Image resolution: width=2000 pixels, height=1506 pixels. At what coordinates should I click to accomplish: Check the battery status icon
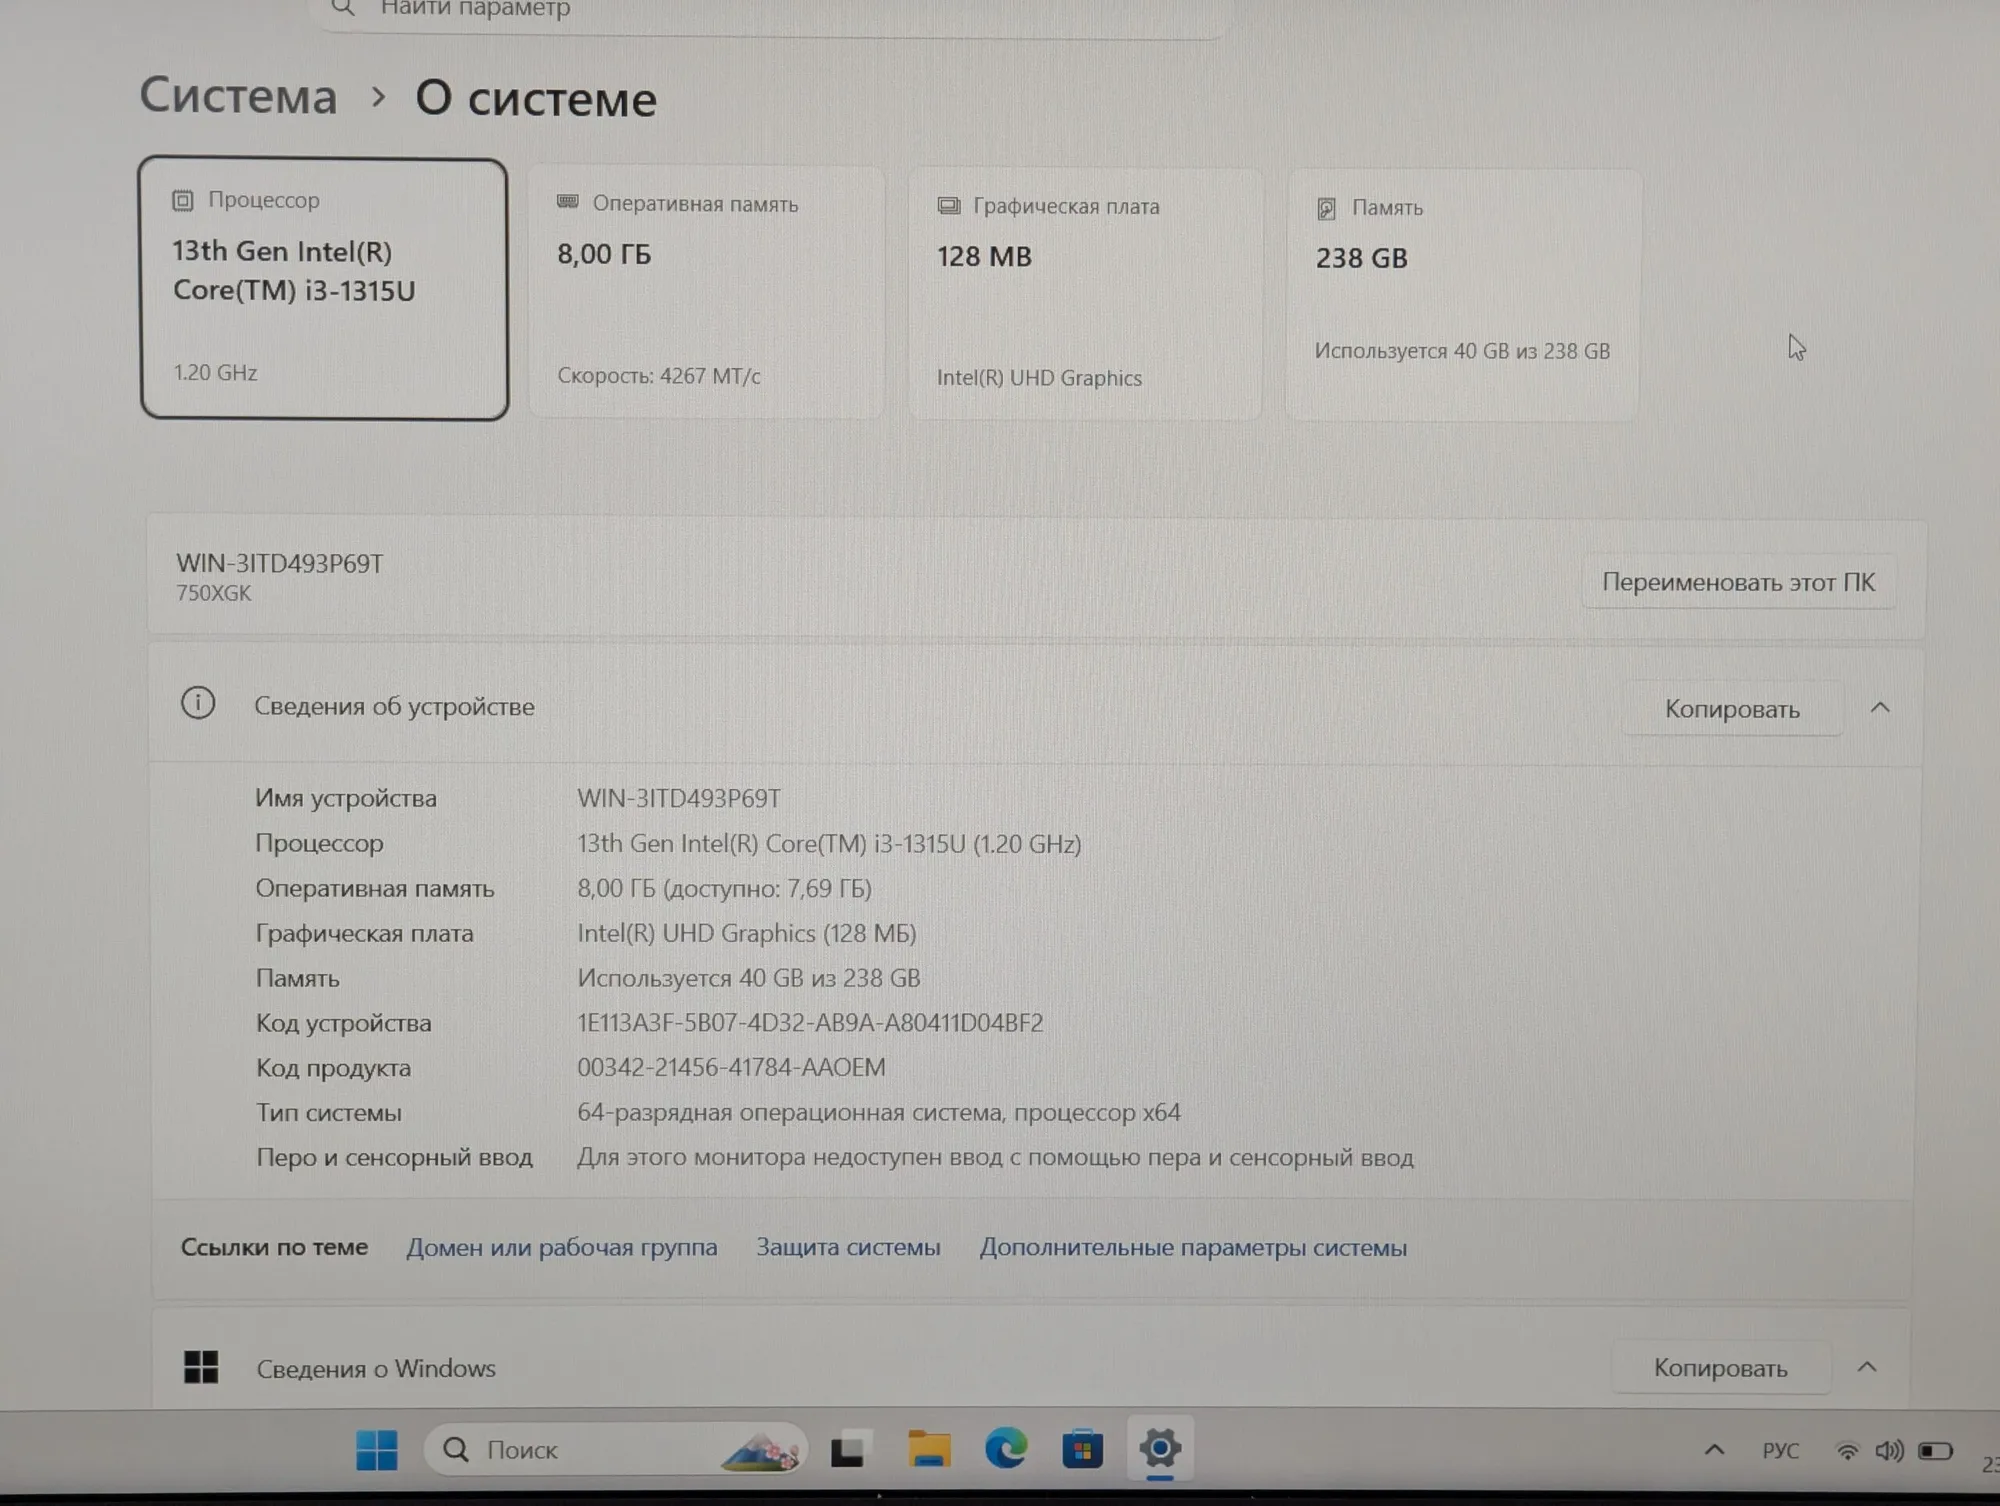[x=1936, y=1451]
